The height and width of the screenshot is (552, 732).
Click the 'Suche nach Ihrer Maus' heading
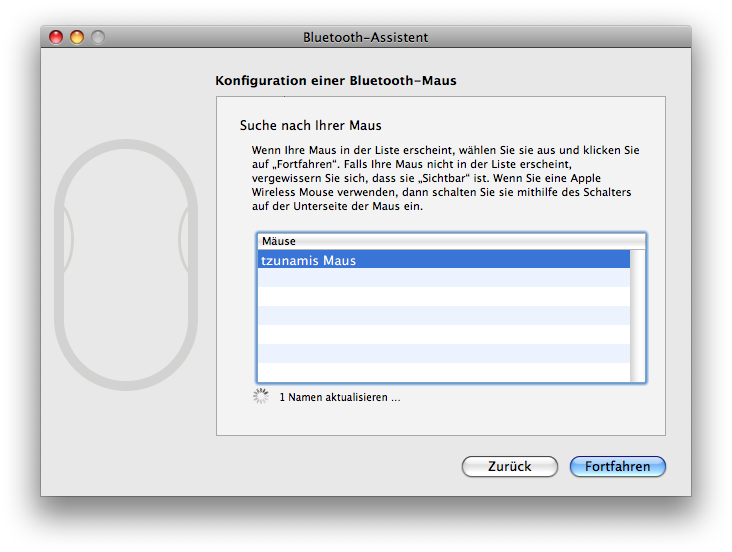[x=310, y=125]
